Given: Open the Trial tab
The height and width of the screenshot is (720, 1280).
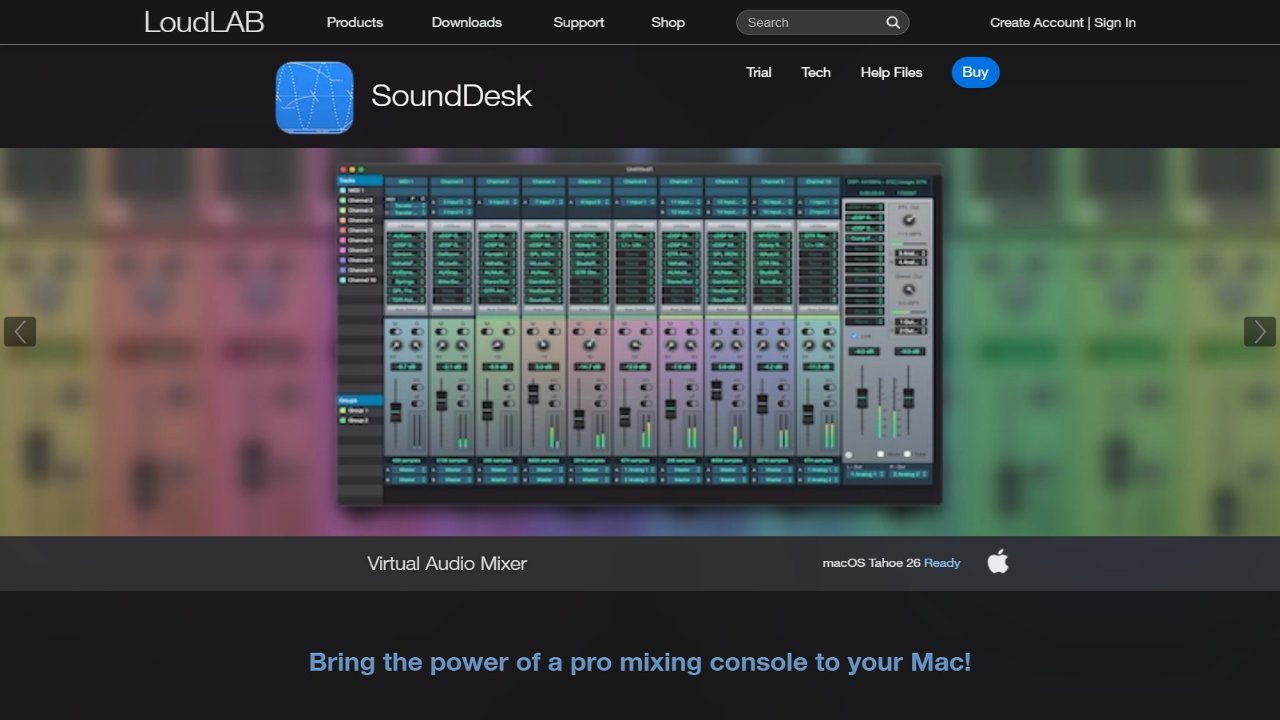Looking at the screenshot, I should (x=759, y=72).
